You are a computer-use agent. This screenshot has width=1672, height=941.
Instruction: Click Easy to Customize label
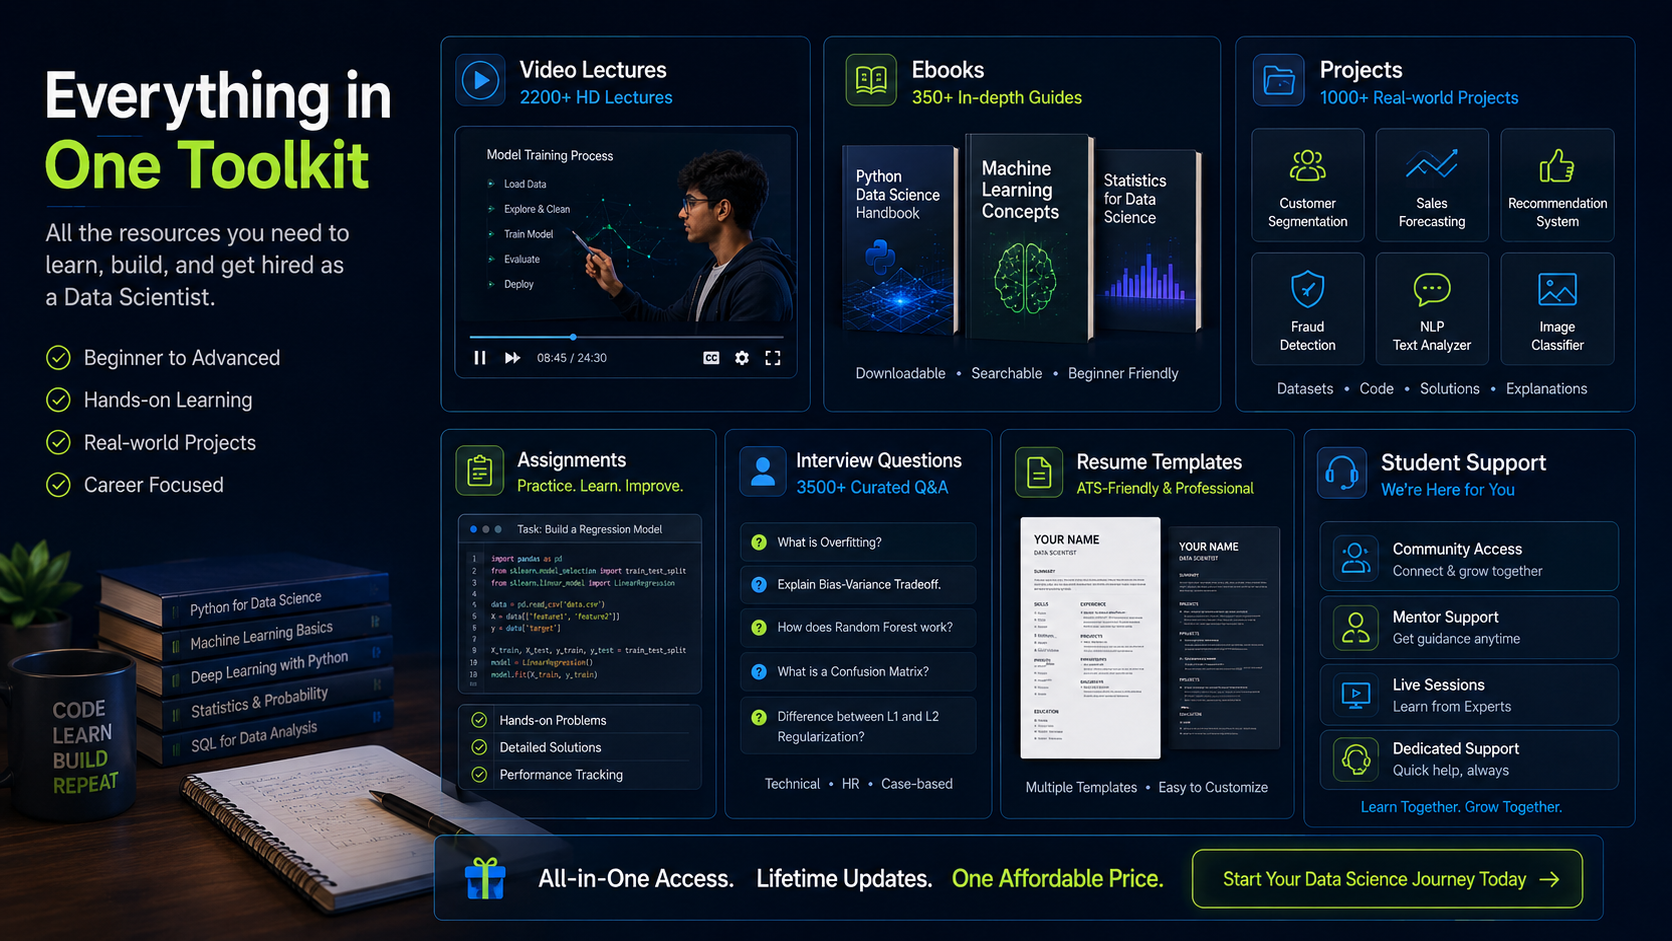point(1213,788)
